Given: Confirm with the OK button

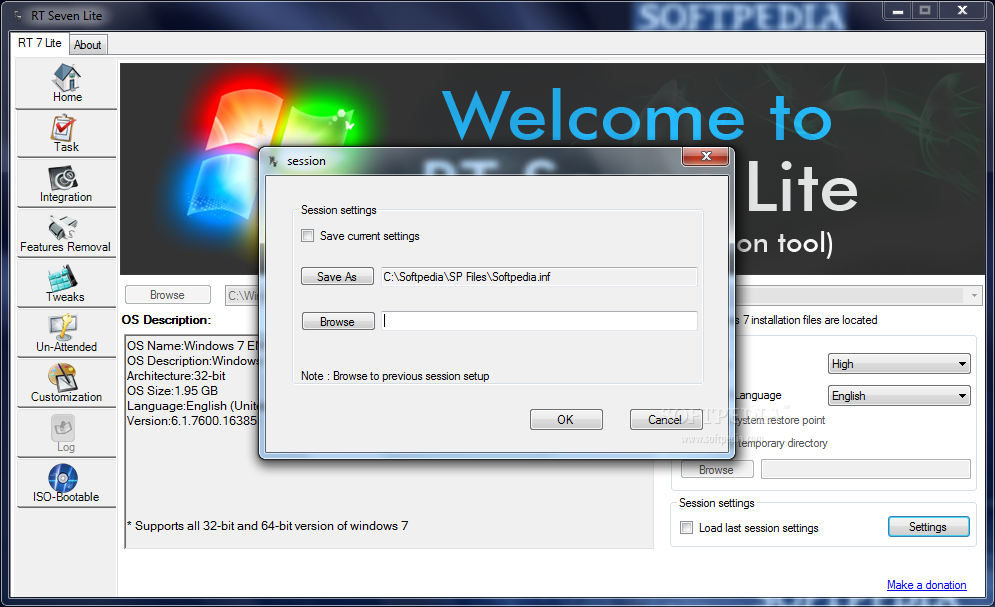Looking at the screenshot, I should (x=566, y=419).
